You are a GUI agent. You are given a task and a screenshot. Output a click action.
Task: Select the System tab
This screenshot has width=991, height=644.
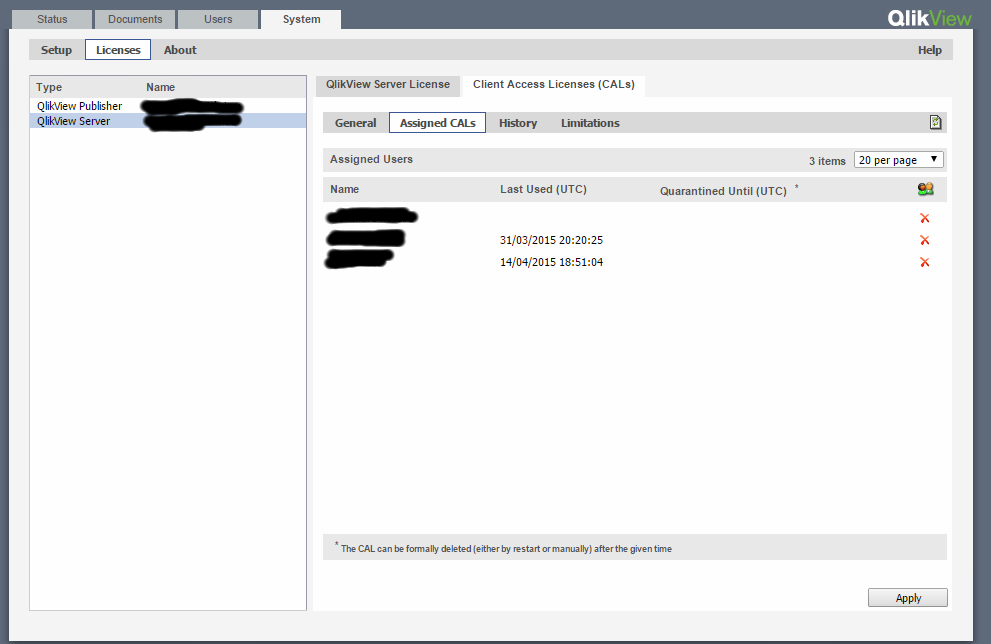point(301,20)
